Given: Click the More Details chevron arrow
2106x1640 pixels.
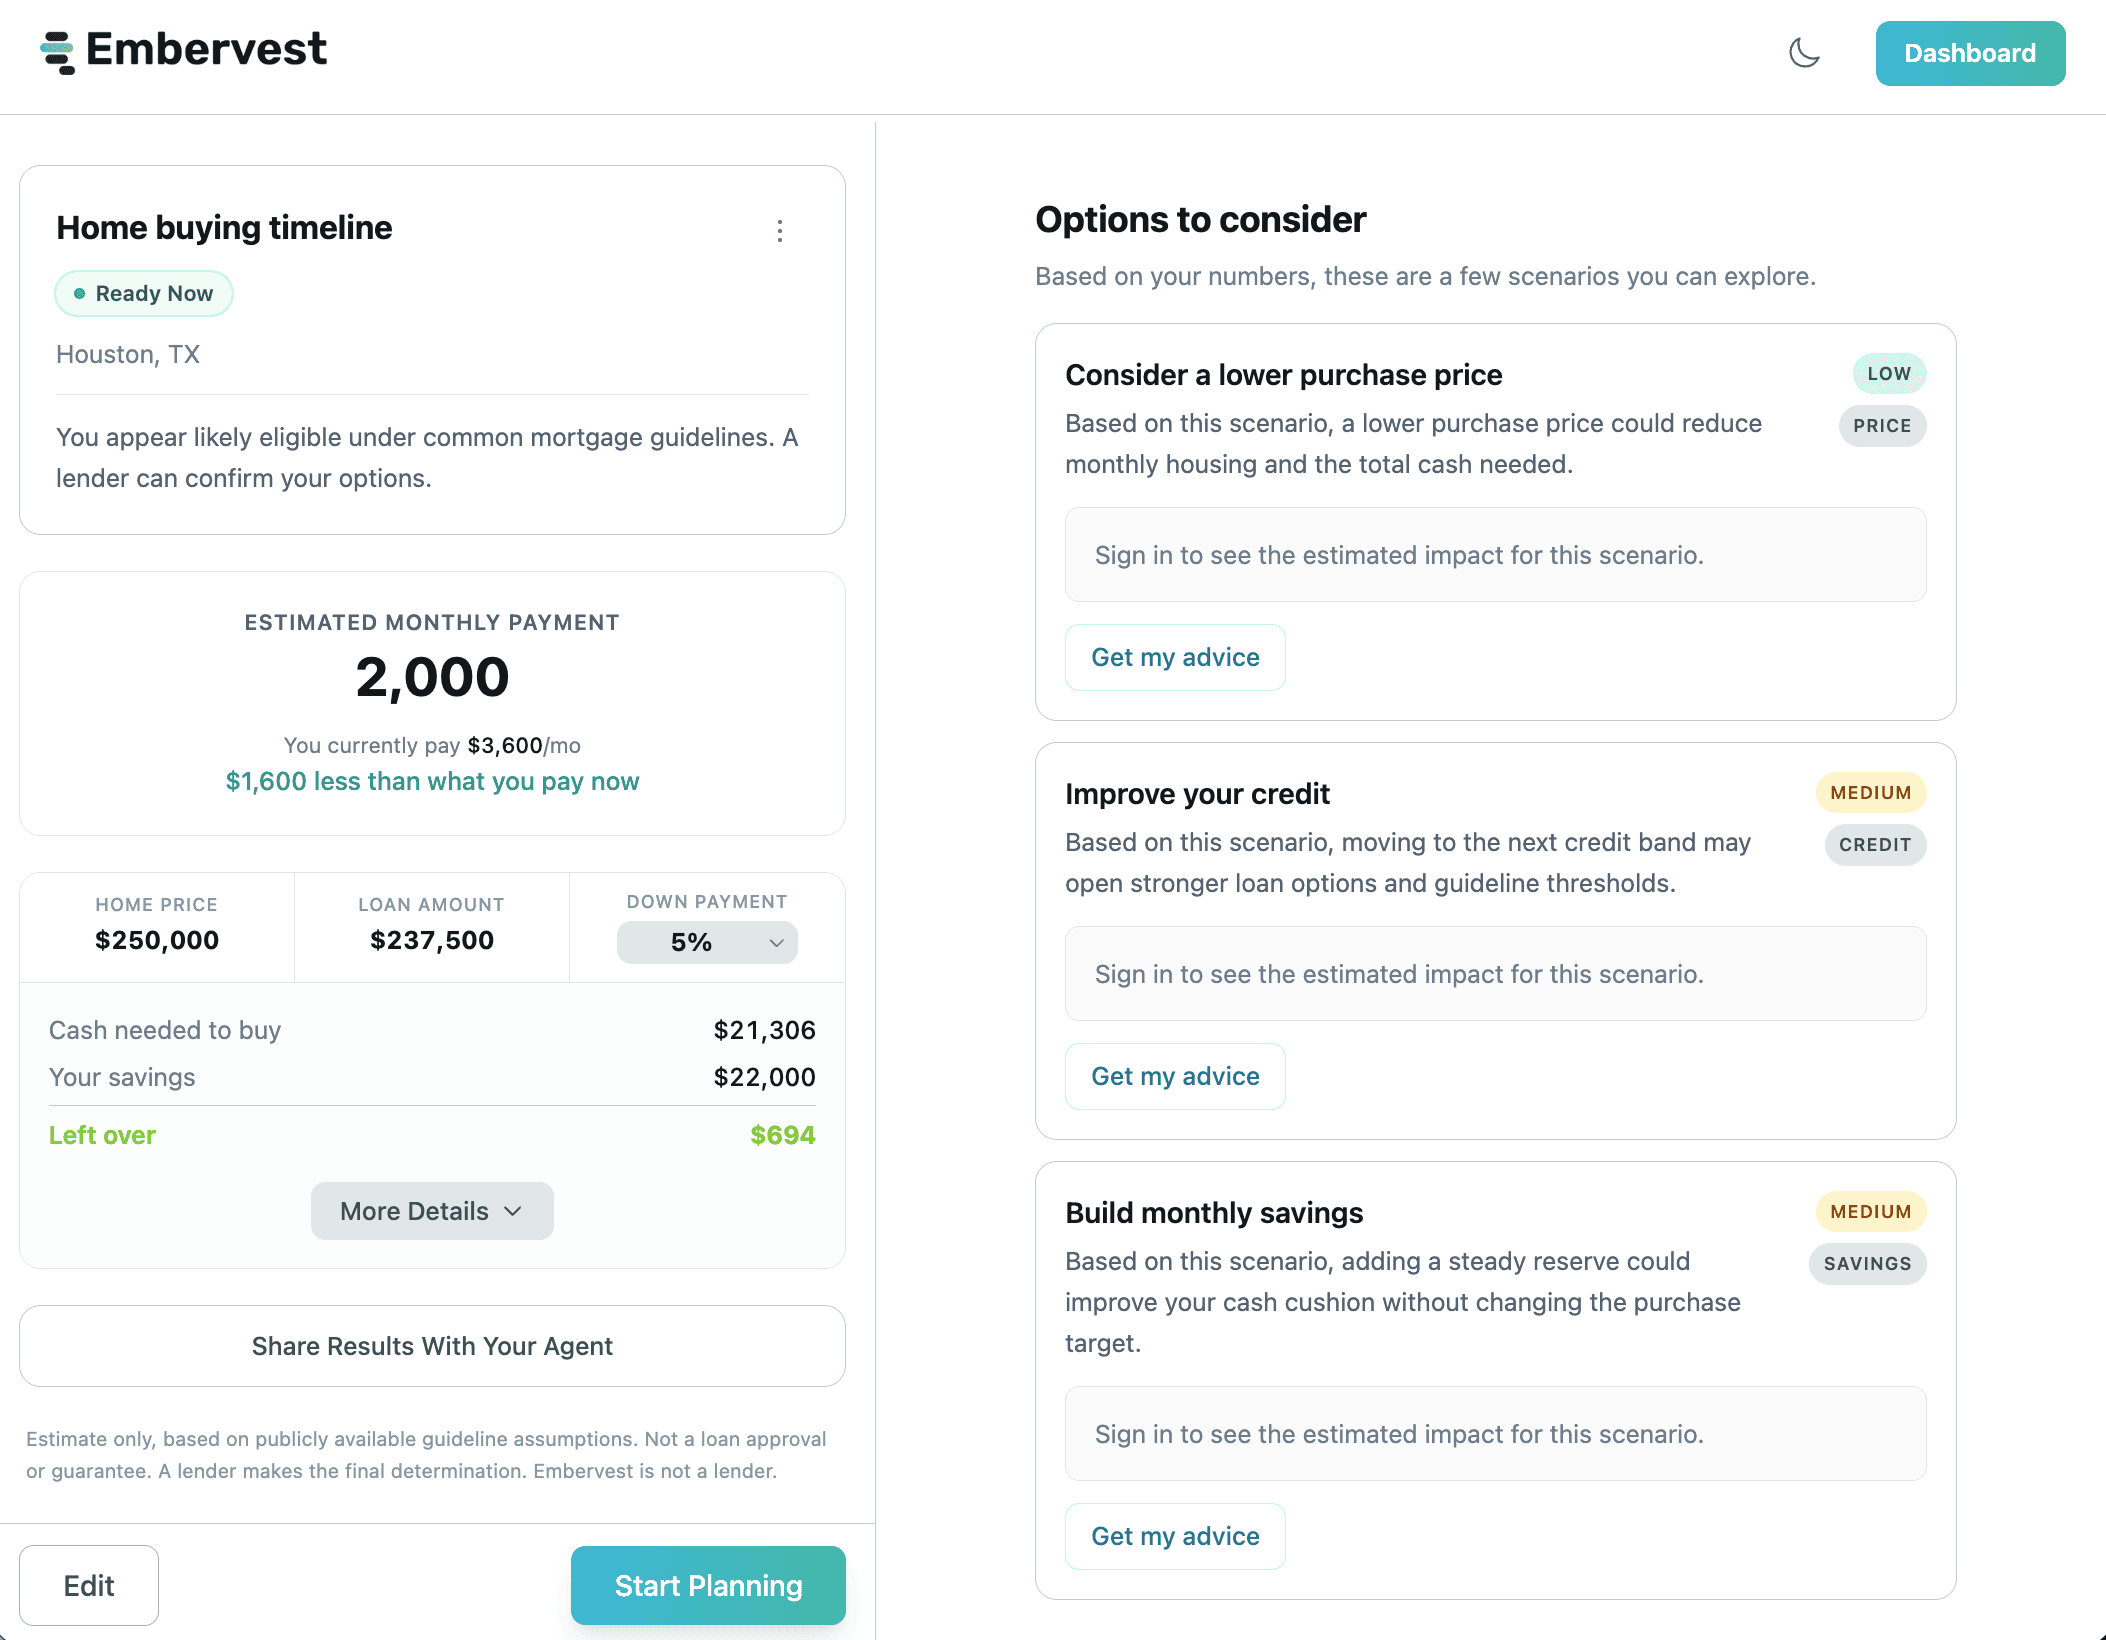Looking at the screenshot, I should (514, 1211).
